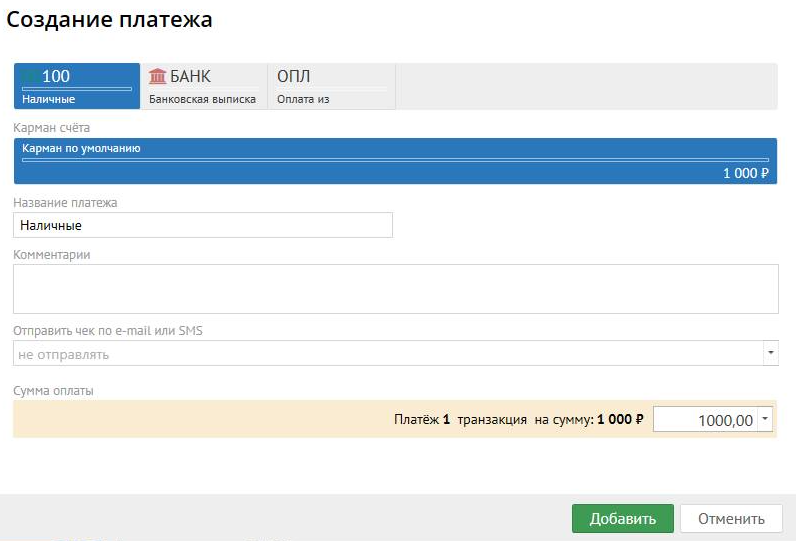The height and width of the screenshot is (541, 796).
Task: Click the receipt dropdown arrow
Action: click(771, 353)
